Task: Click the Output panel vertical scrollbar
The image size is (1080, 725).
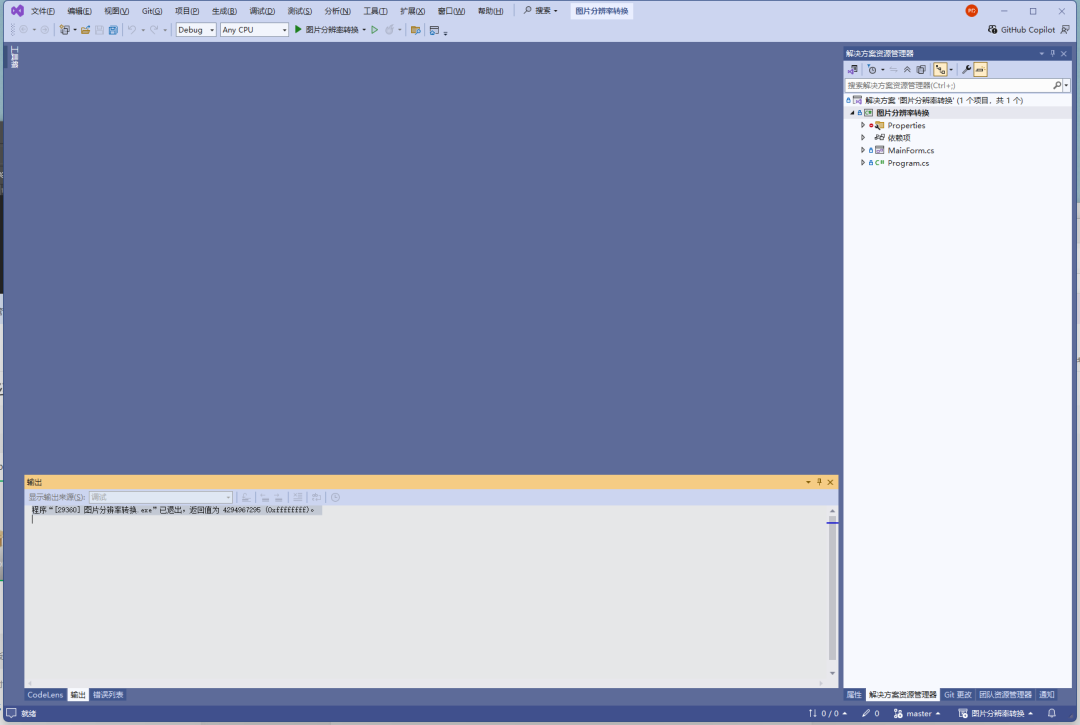Action: (832, 592)
